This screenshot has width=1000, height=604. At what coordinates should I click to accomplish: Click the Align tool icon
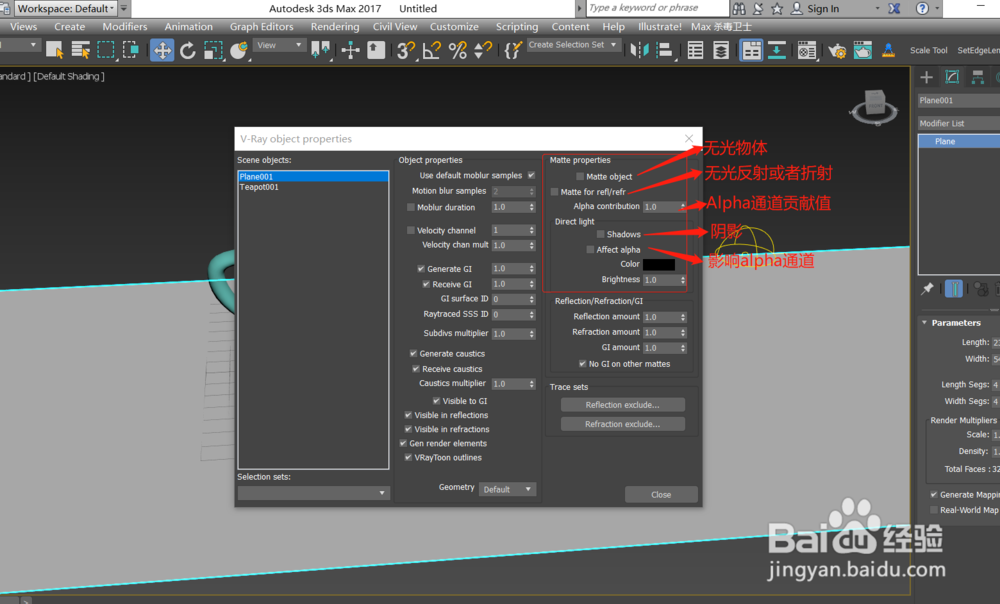(665, 50)
